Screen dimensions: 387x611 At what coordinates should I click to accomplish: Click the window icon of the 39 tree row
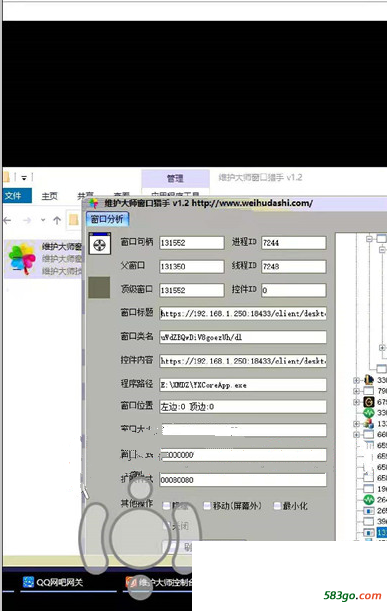point(369,521)
